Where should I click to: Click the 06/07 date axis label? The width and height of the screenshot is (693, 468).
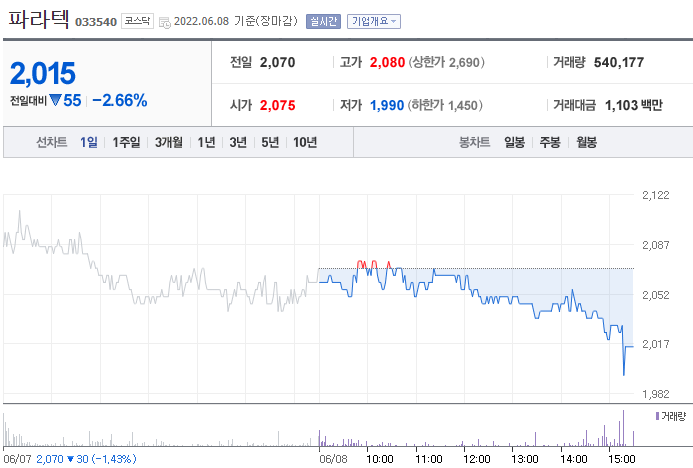tap(17, 459)
